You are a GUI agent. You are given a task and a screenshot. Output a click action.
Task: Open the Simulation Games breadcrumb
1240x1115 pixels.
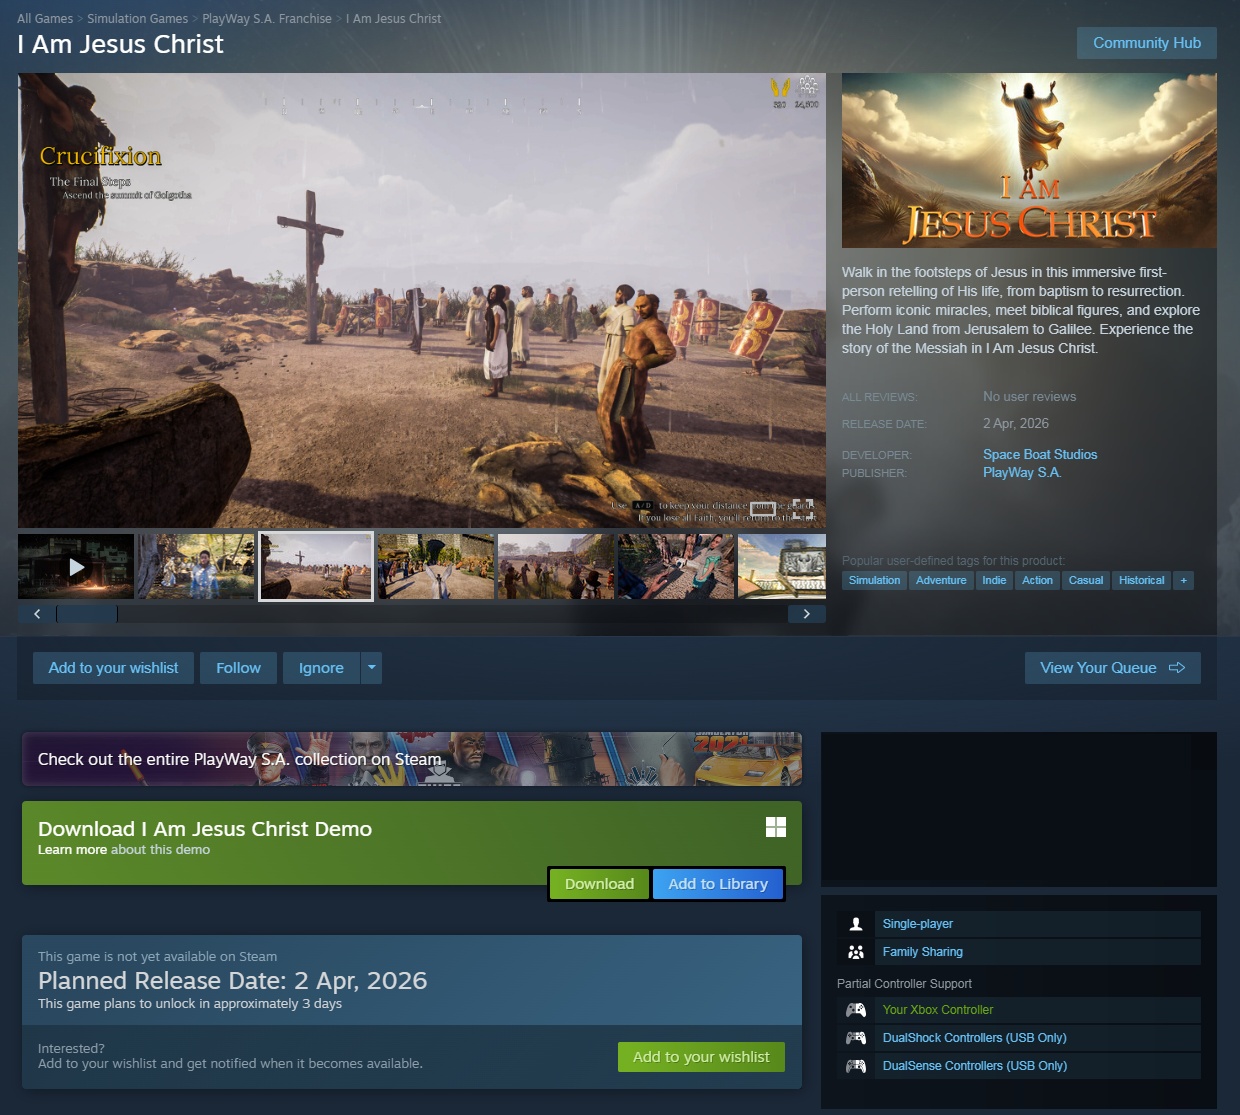coord(137,19)
